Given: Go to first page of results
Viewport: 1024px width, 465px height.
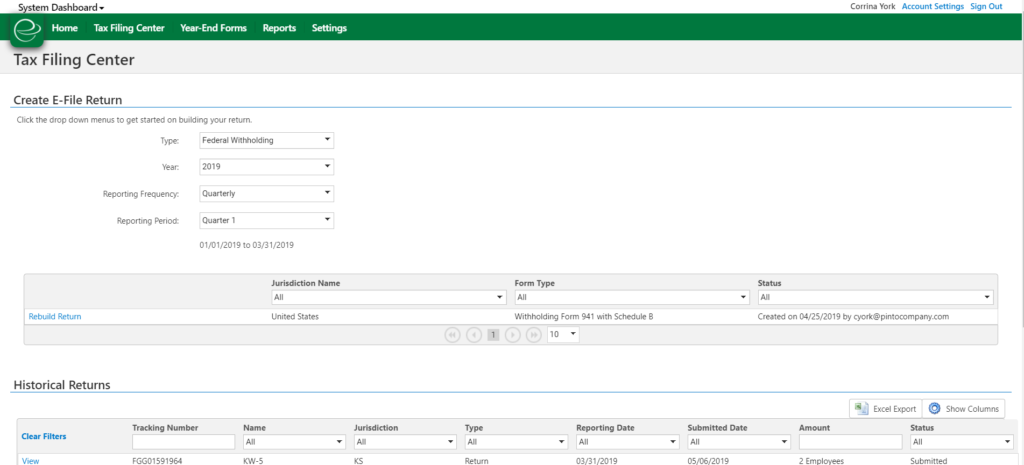Looking at the screenshot, I should (451, 335).
